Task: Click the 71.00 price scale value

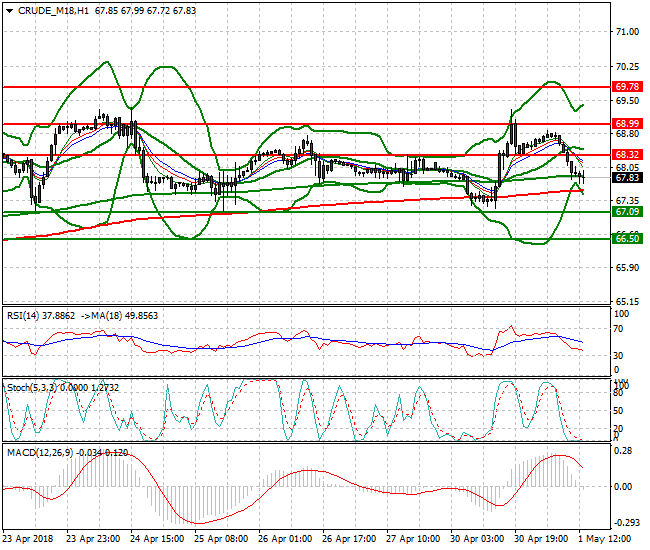Action: (627, 32)
